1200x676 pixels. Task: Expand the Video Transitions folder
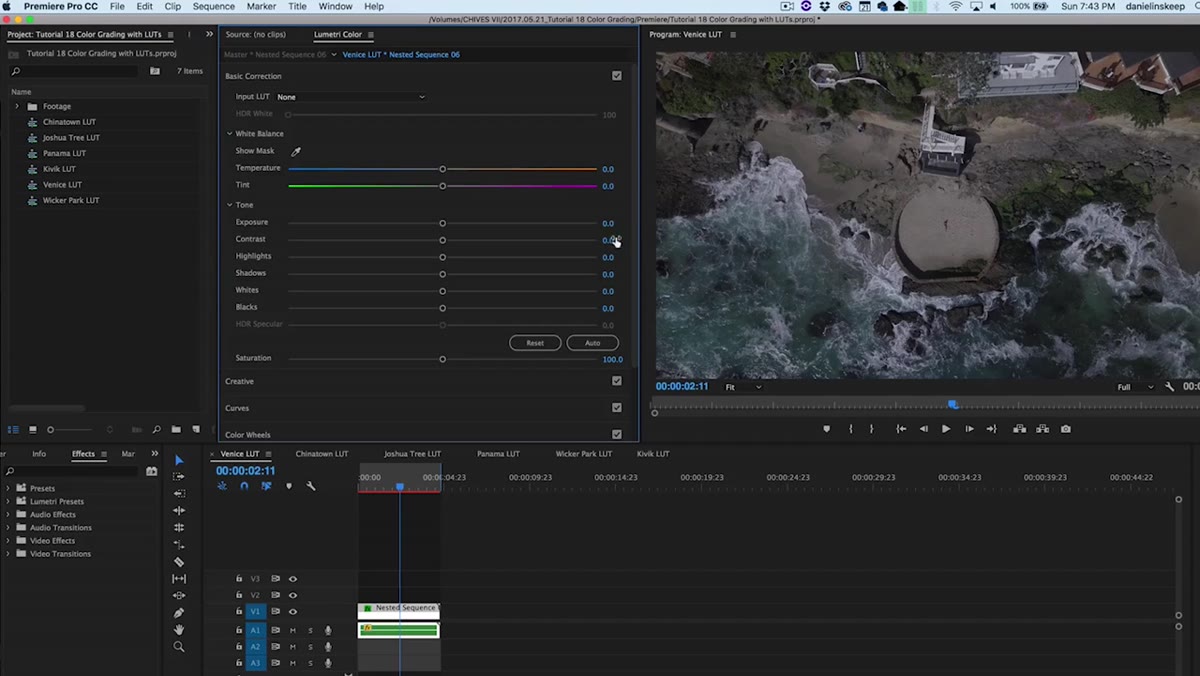(x=8, y=554)
